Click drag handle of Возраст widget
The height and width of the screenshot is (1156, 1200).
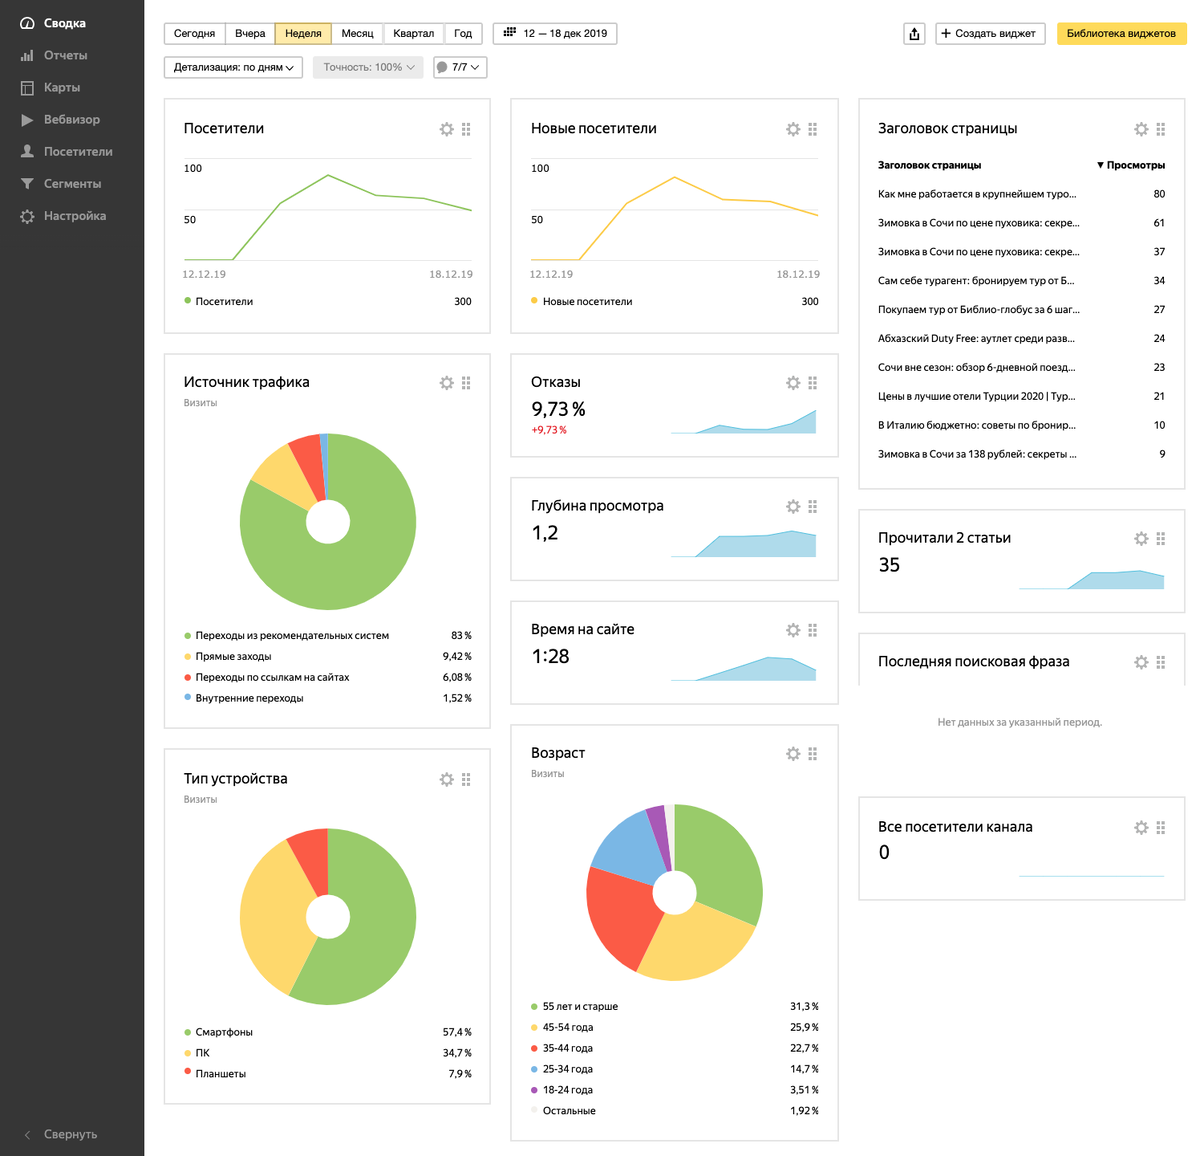(813, 754)
